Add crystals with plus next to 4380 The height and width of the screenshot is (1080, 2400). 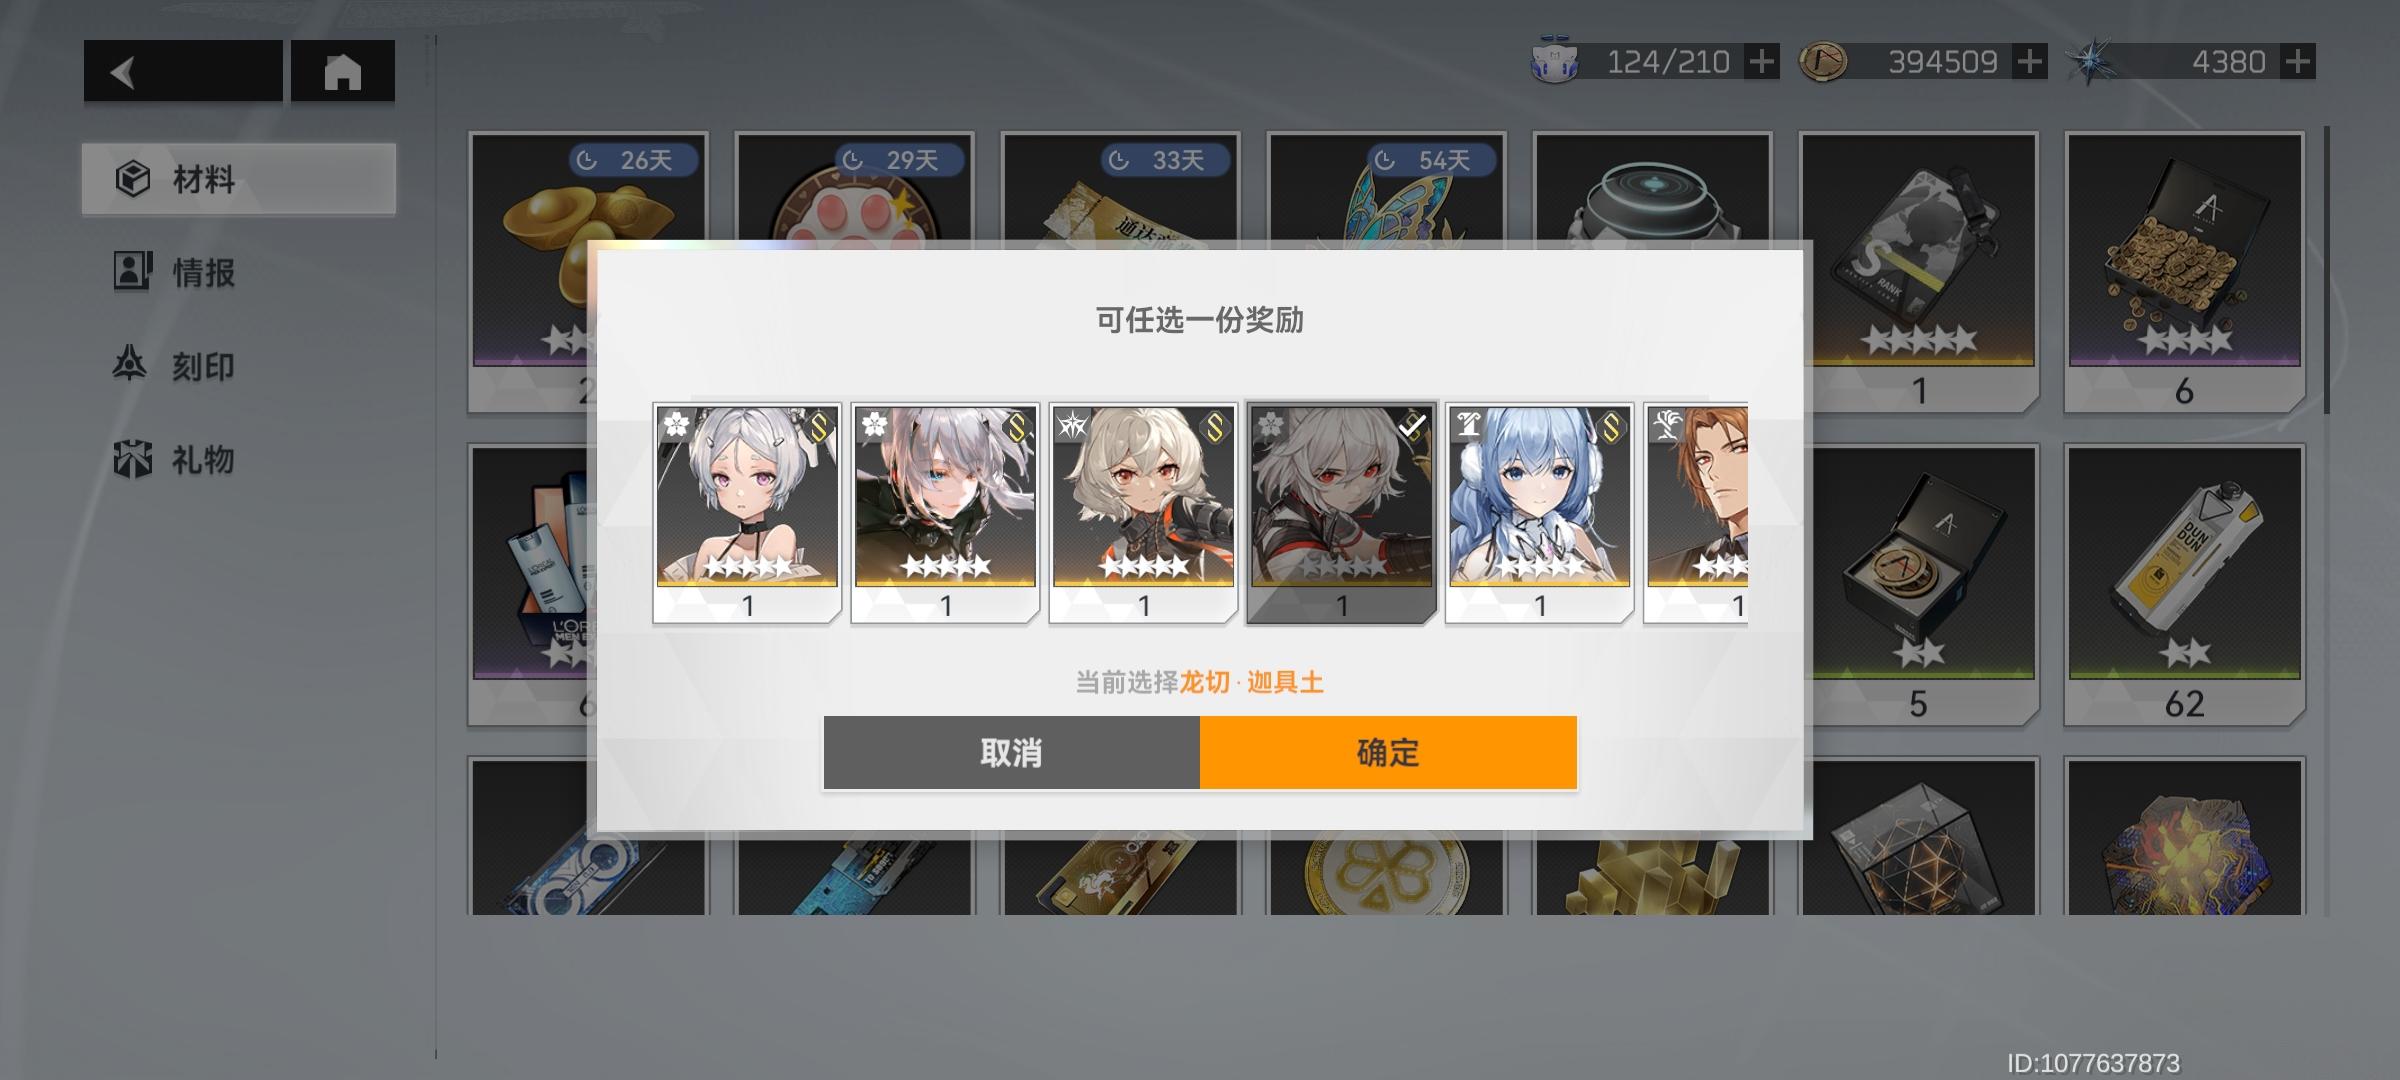2298,62
